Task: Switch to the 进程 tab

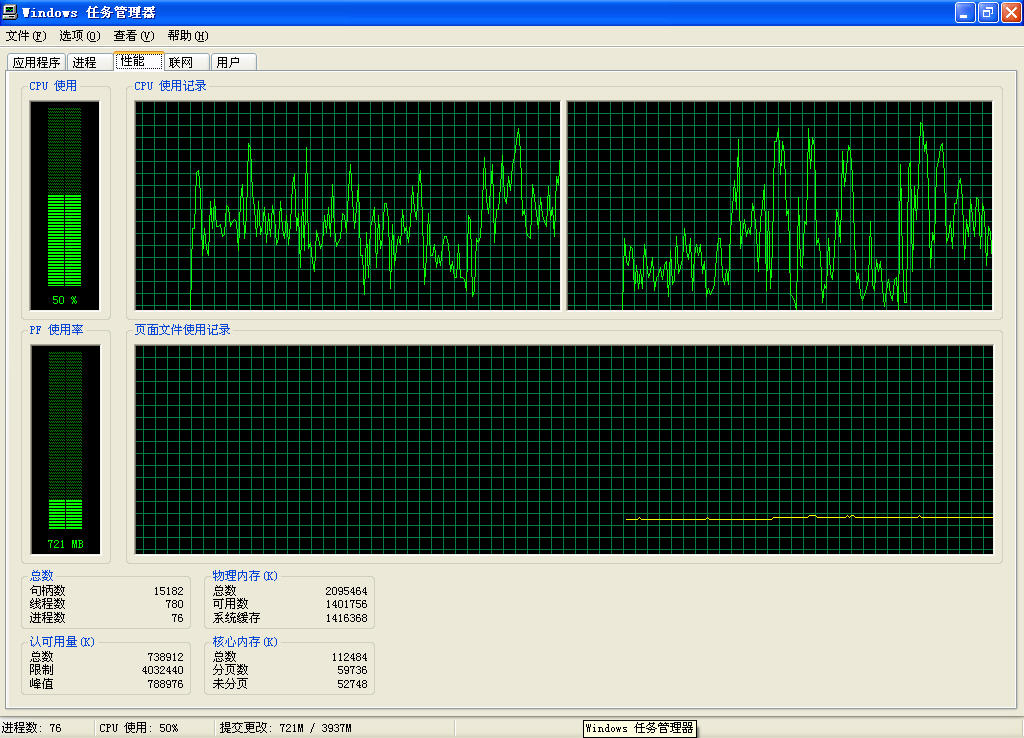Action: click(x=85, y=62)
